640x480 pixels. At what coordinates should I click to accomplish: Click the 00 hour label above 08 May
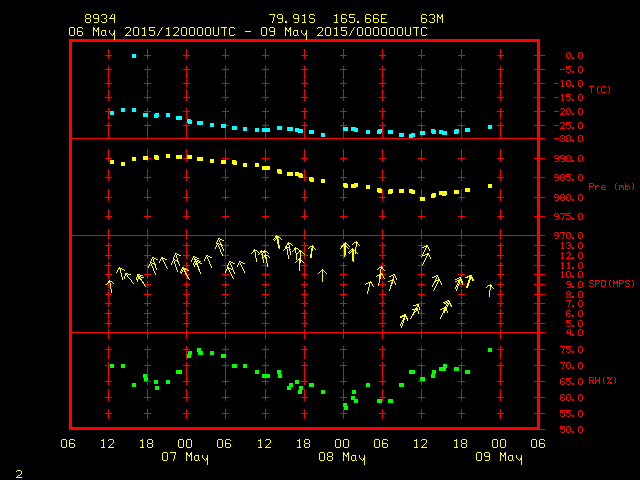tap(342, 444)
